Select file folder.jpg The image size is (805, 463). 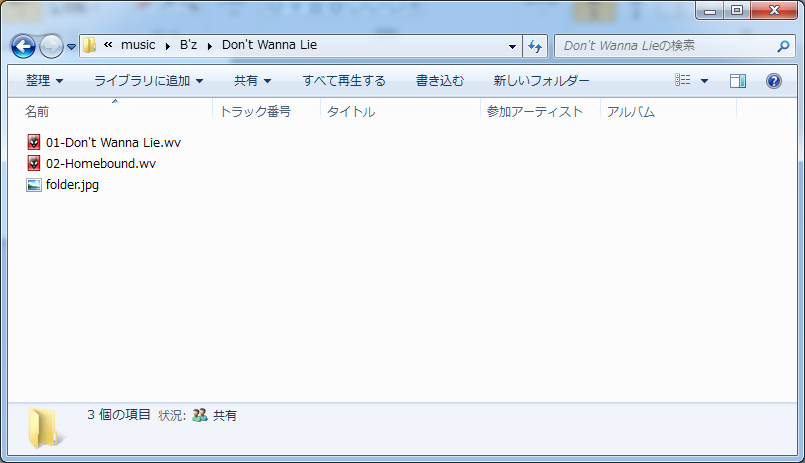72,185
